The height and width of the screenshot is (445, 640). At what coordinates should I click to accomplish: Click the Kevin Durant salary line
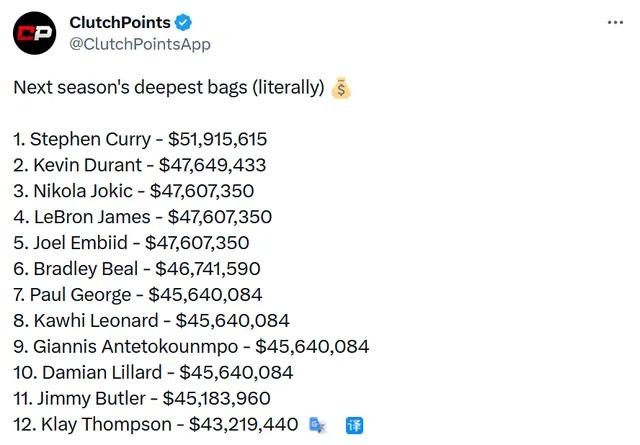[x=140, y=165]
